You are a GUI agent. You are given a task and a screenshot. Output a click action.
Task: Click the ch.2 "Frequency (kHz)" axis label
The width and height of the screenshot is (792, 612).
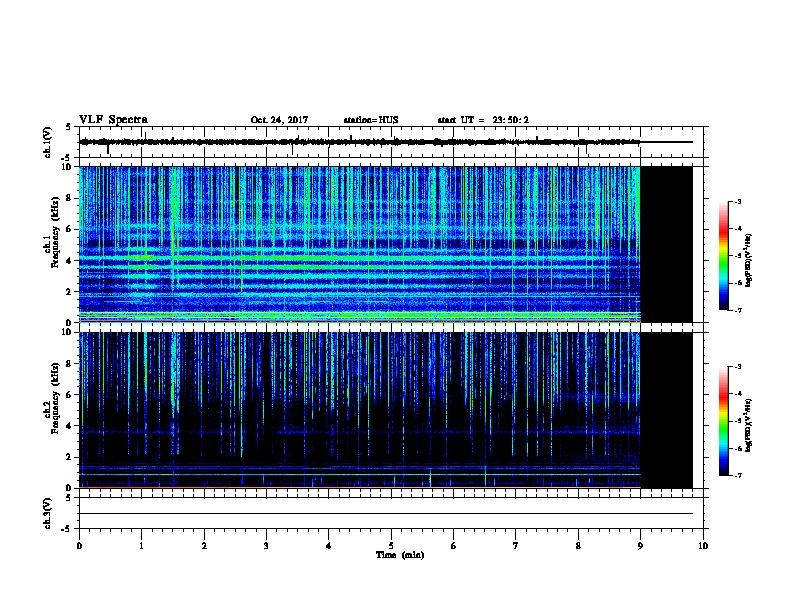[x=55, y=398]
